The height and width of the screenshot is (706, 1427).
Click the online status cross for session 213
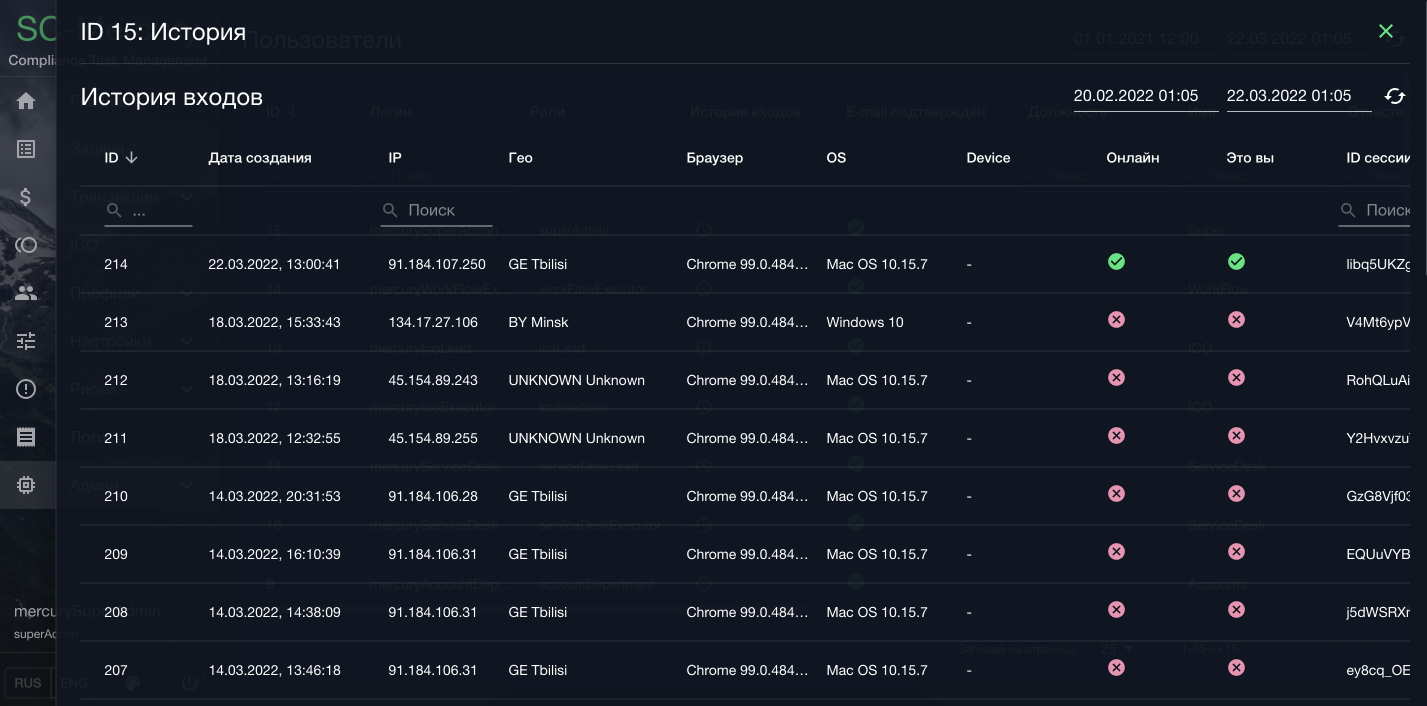point(1116,320)
